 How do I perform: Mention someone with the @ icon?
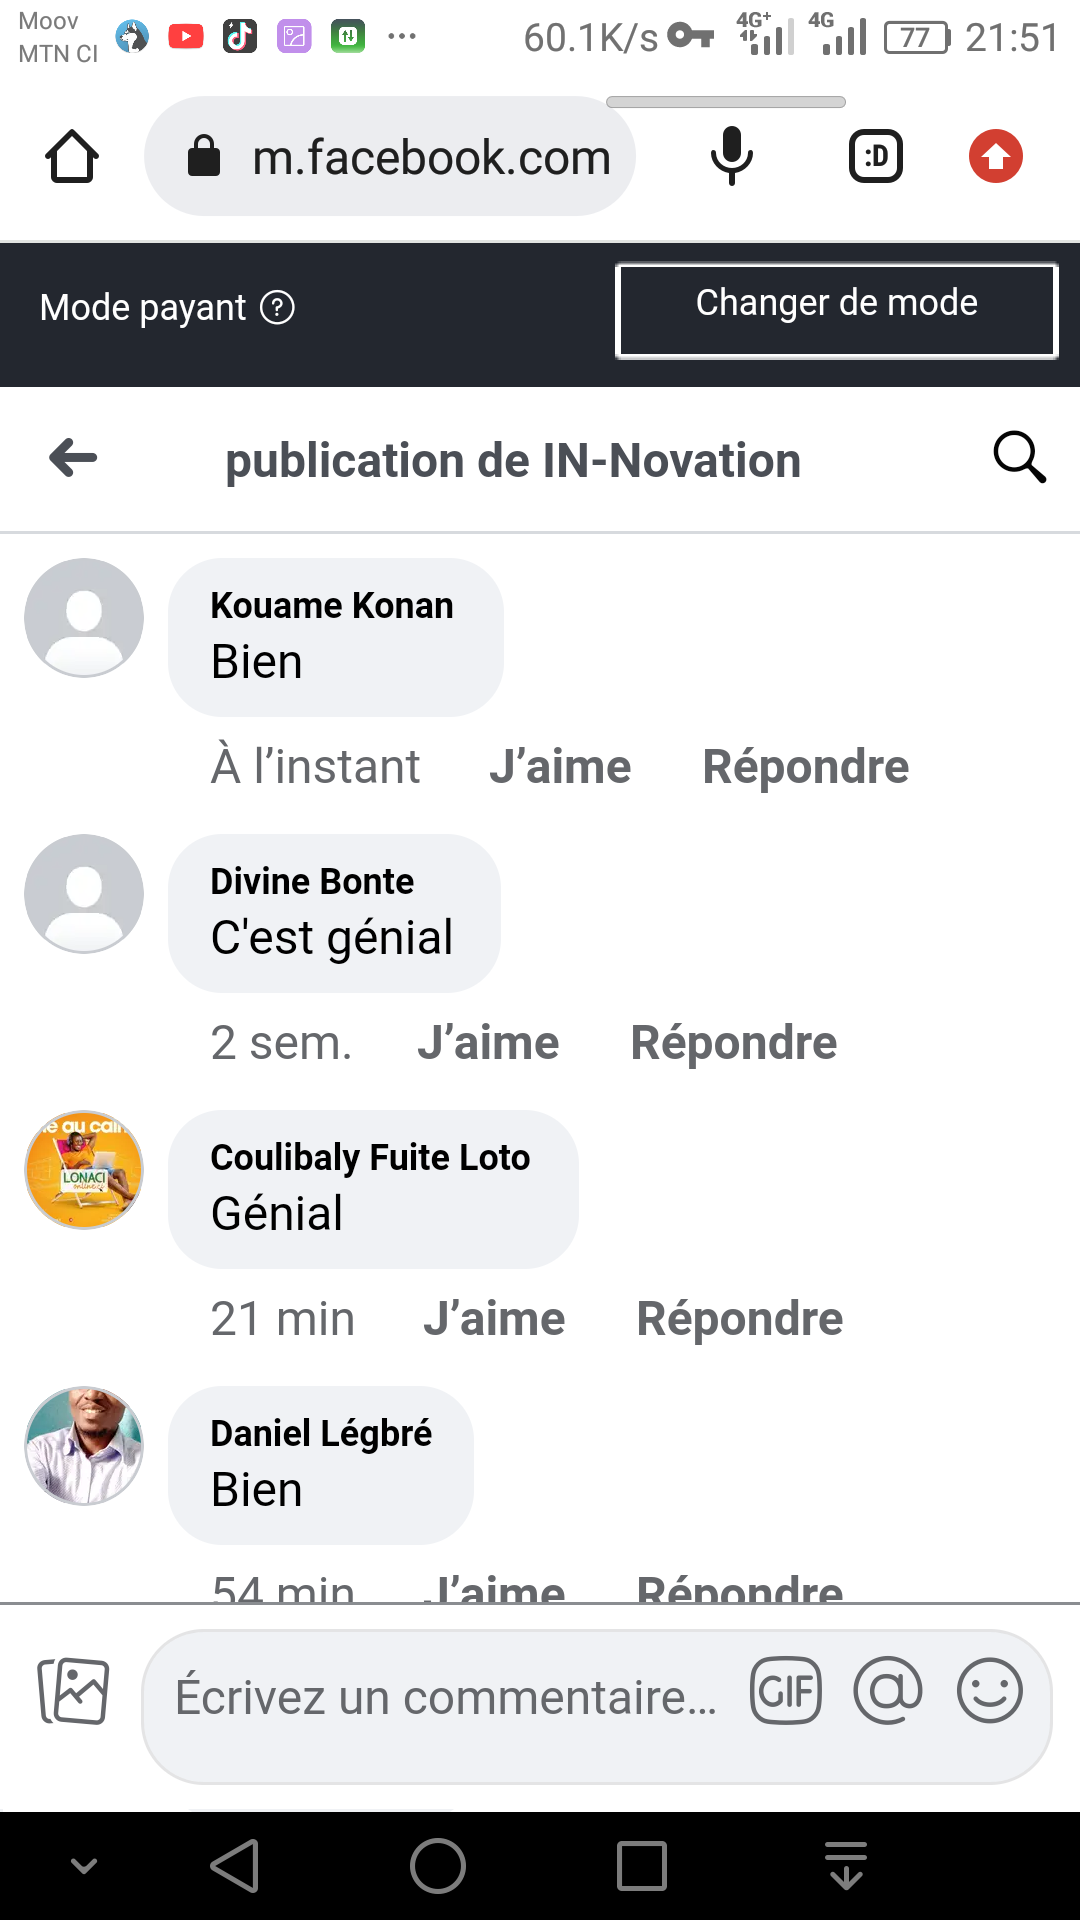888,1691
